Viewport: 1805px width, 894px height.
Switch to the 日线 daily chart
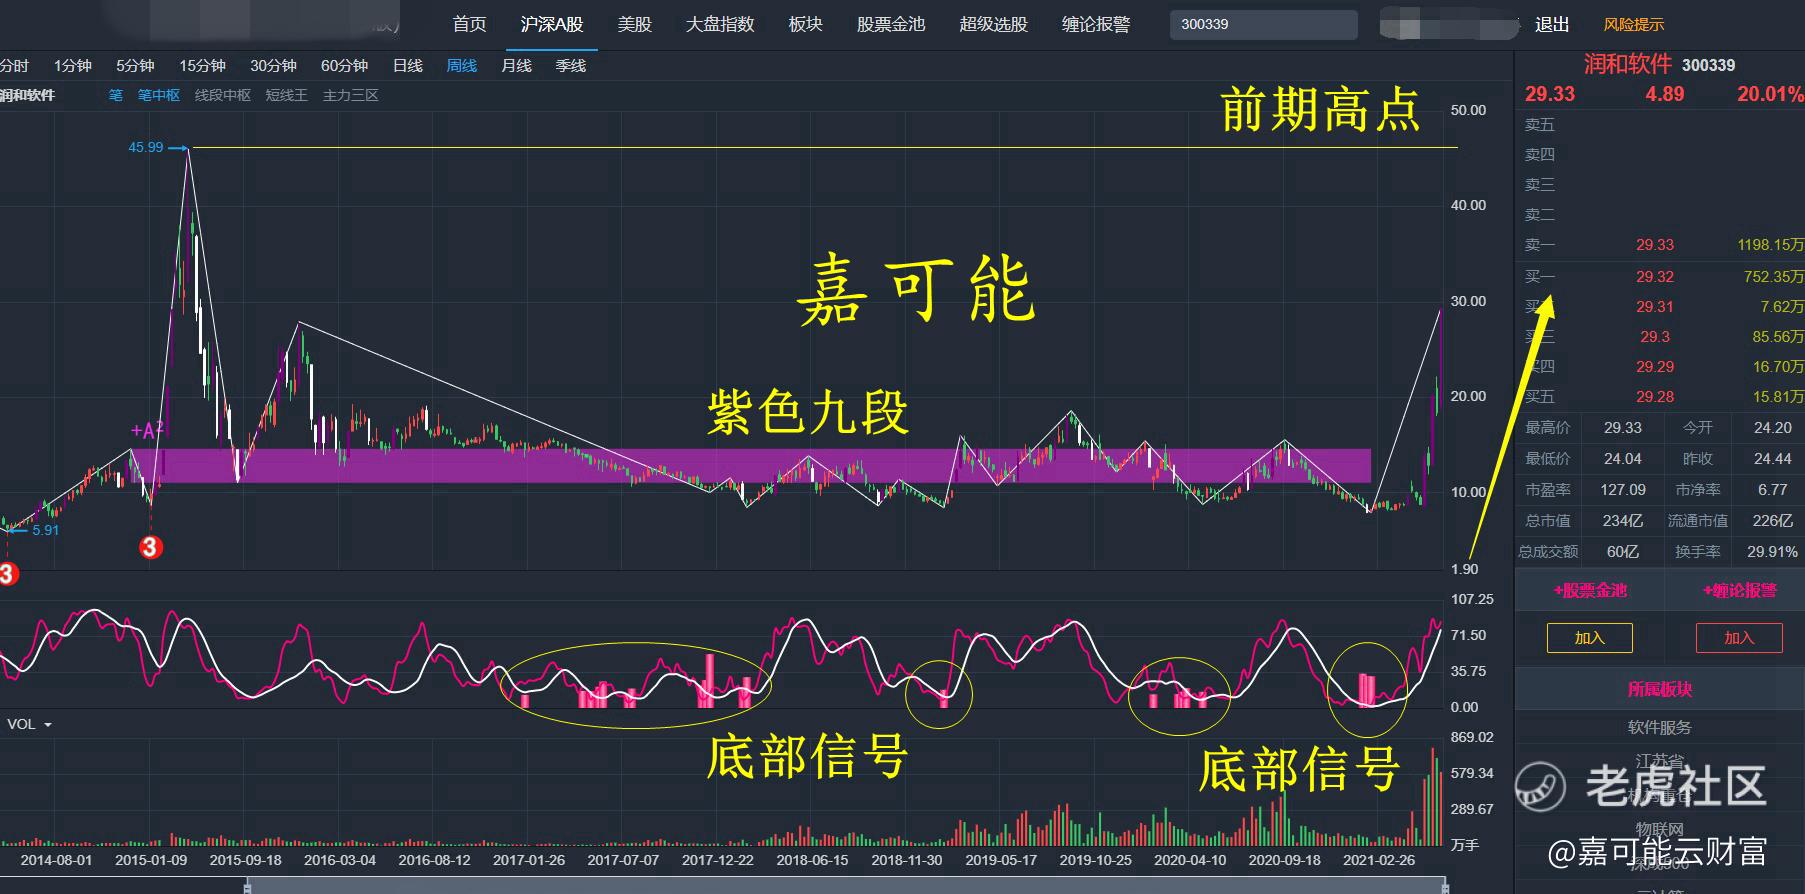408,66
